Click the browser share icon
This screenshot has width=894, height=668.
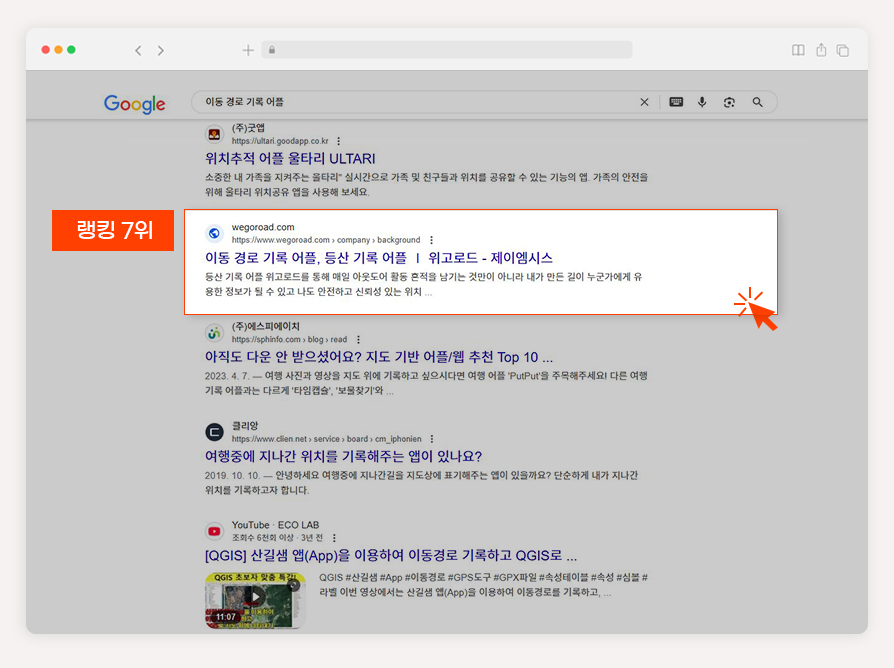pyautogui.click(x=821, y=50)
